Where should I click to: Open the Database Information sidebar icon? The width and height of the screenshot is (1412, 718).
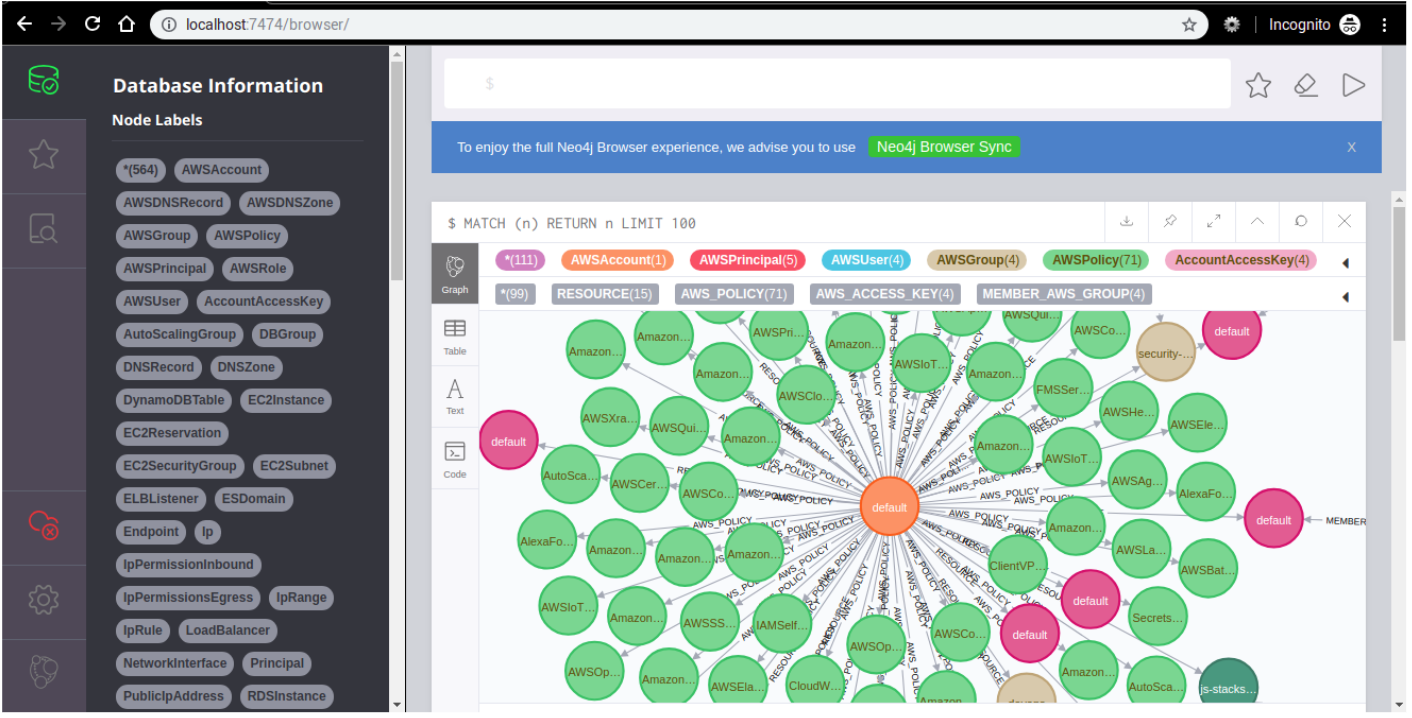click(43, 81)
